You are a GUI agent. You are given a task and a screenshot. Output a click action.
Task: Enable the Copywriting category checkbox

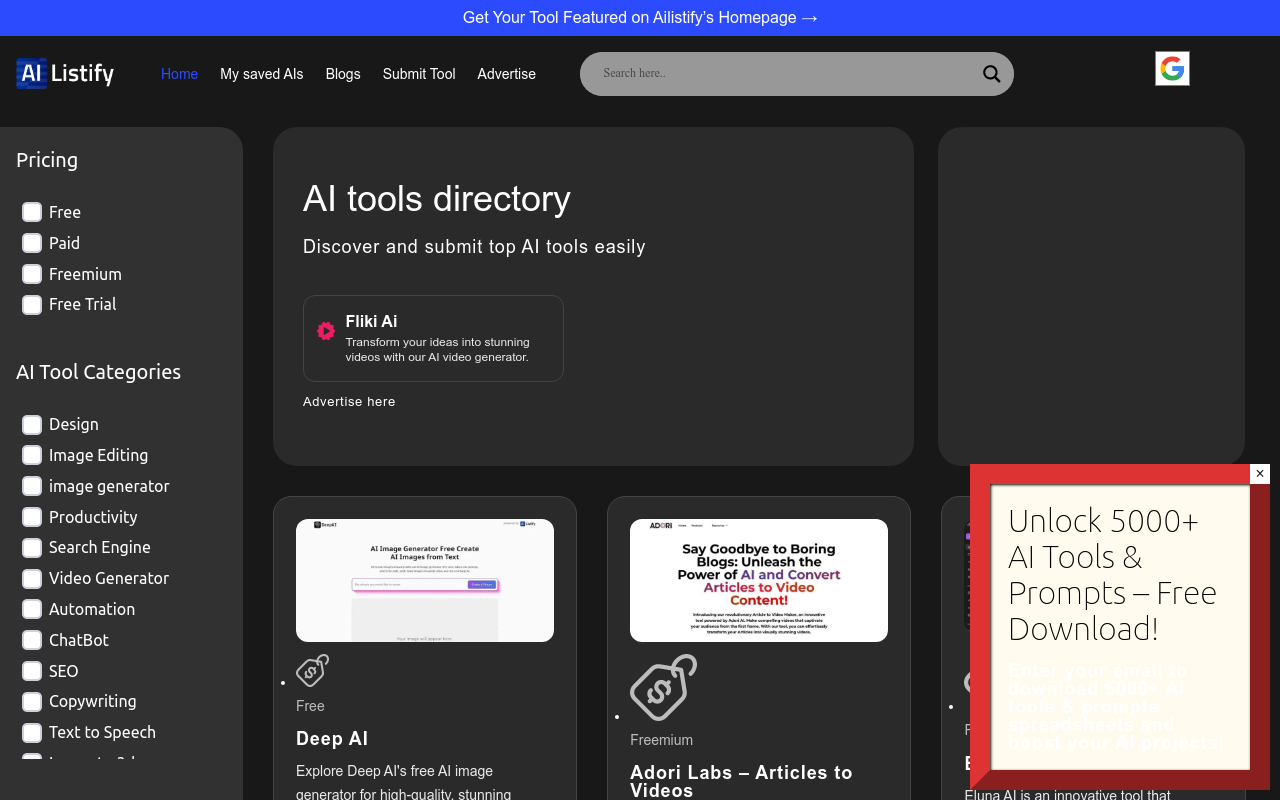pos(32,702)
